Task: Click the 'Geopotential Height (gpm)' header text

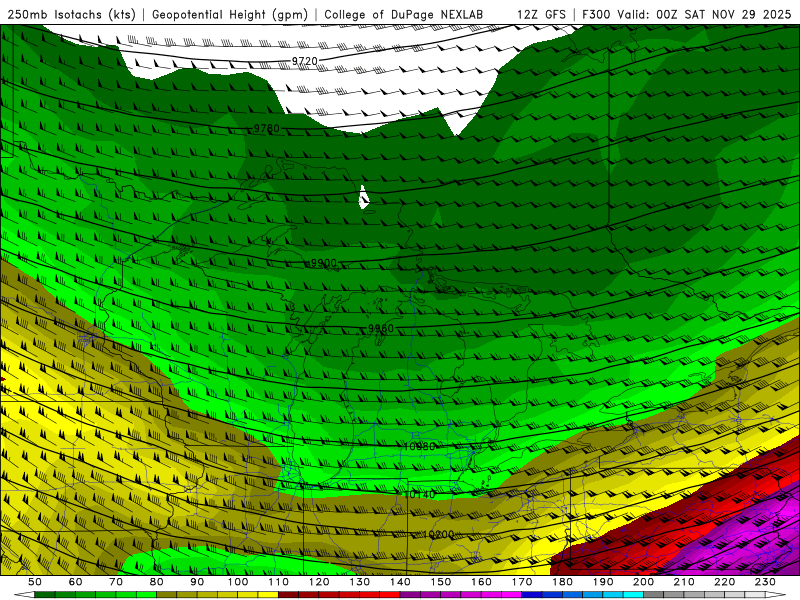Action: tap(230, 14)
